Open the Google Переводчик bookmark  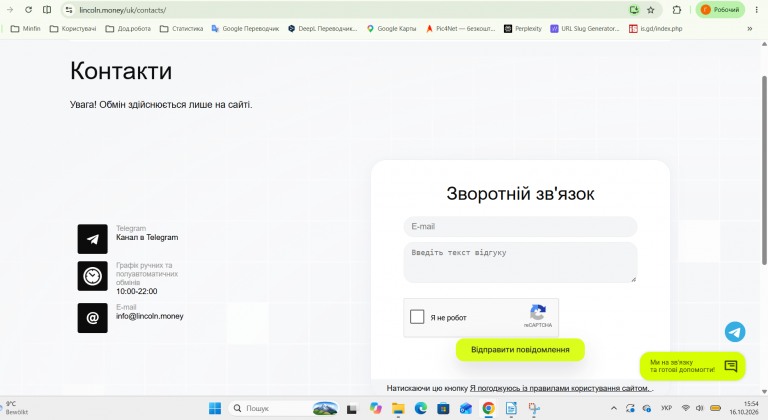click(245, 28)
